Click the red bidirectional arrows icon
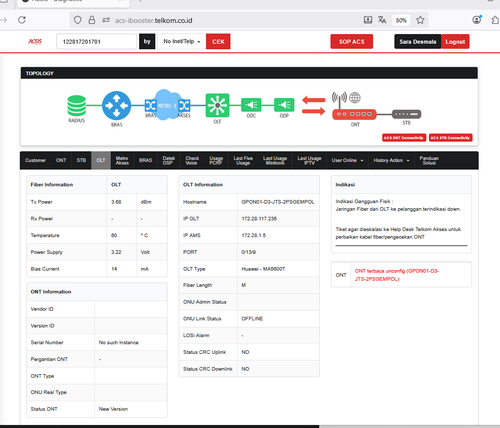This screenshot has height=428, width=500. coord(314,106)
